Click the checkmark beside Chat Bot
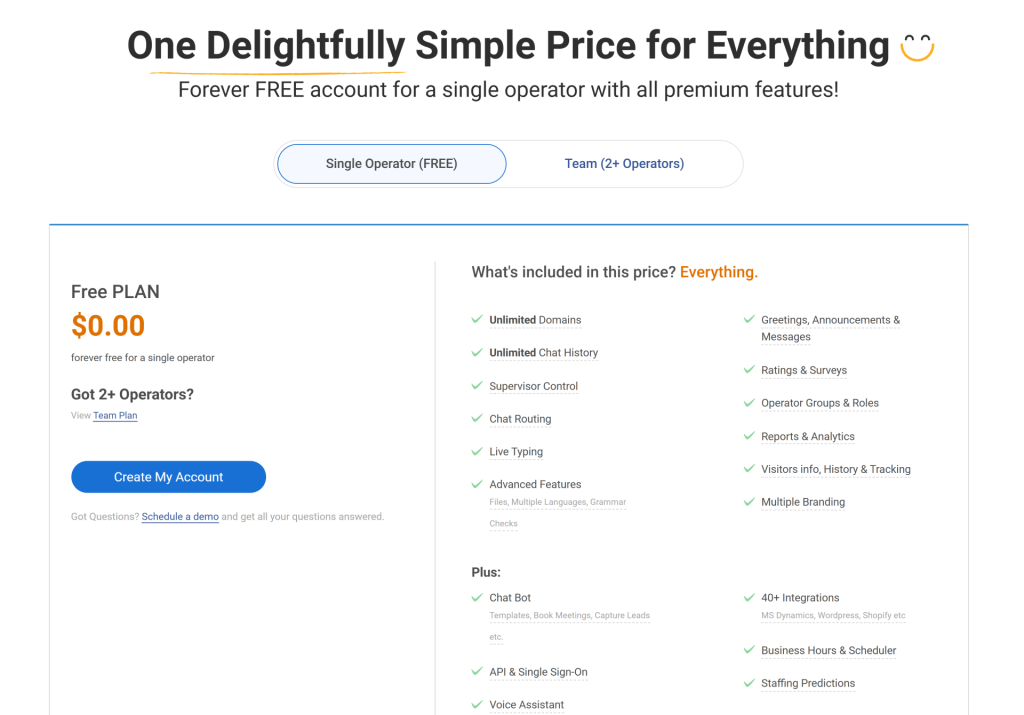 [477, 597]
